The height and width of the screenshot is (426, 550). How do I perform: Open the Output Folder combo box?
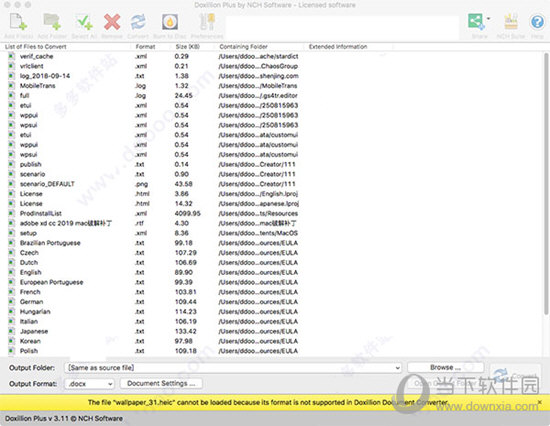pos(233,368)
